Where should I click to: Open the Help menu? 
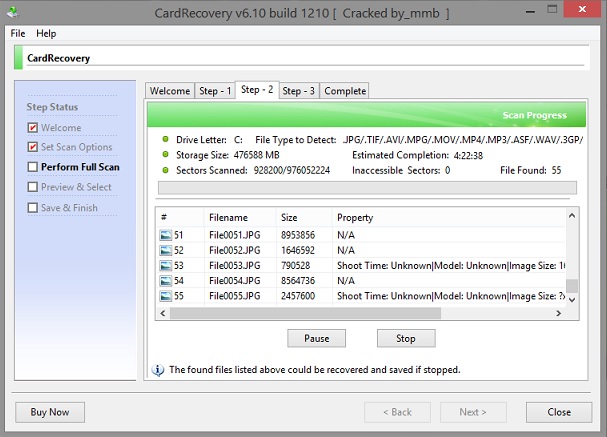point(46,33)
